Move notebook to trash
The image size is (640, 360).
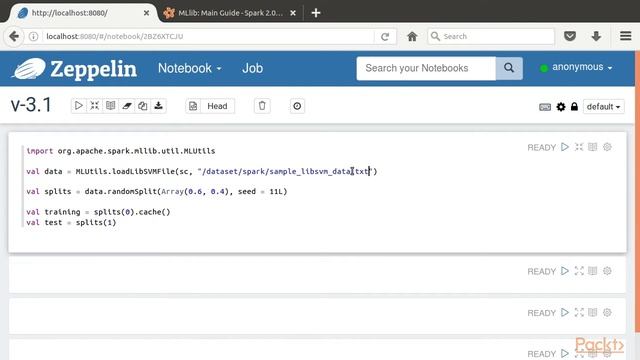point(262,106)
